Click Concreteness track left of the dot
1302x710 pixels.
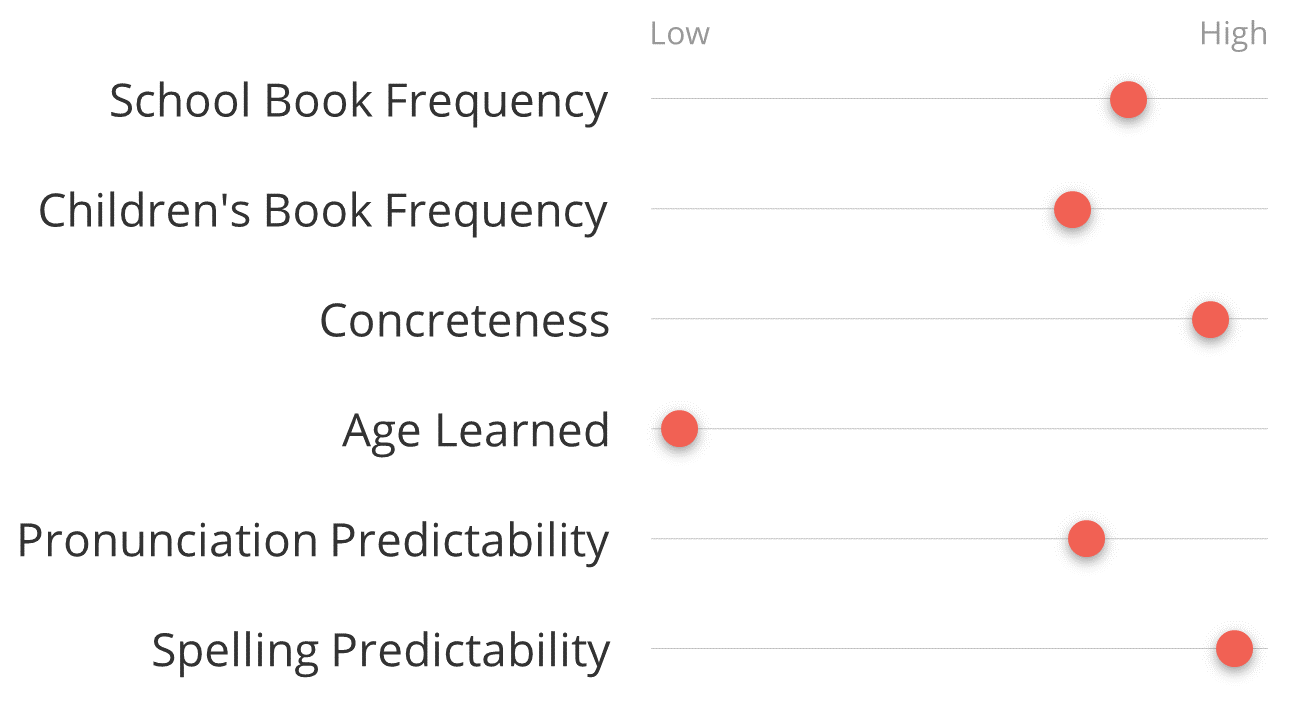pos(921,319)
